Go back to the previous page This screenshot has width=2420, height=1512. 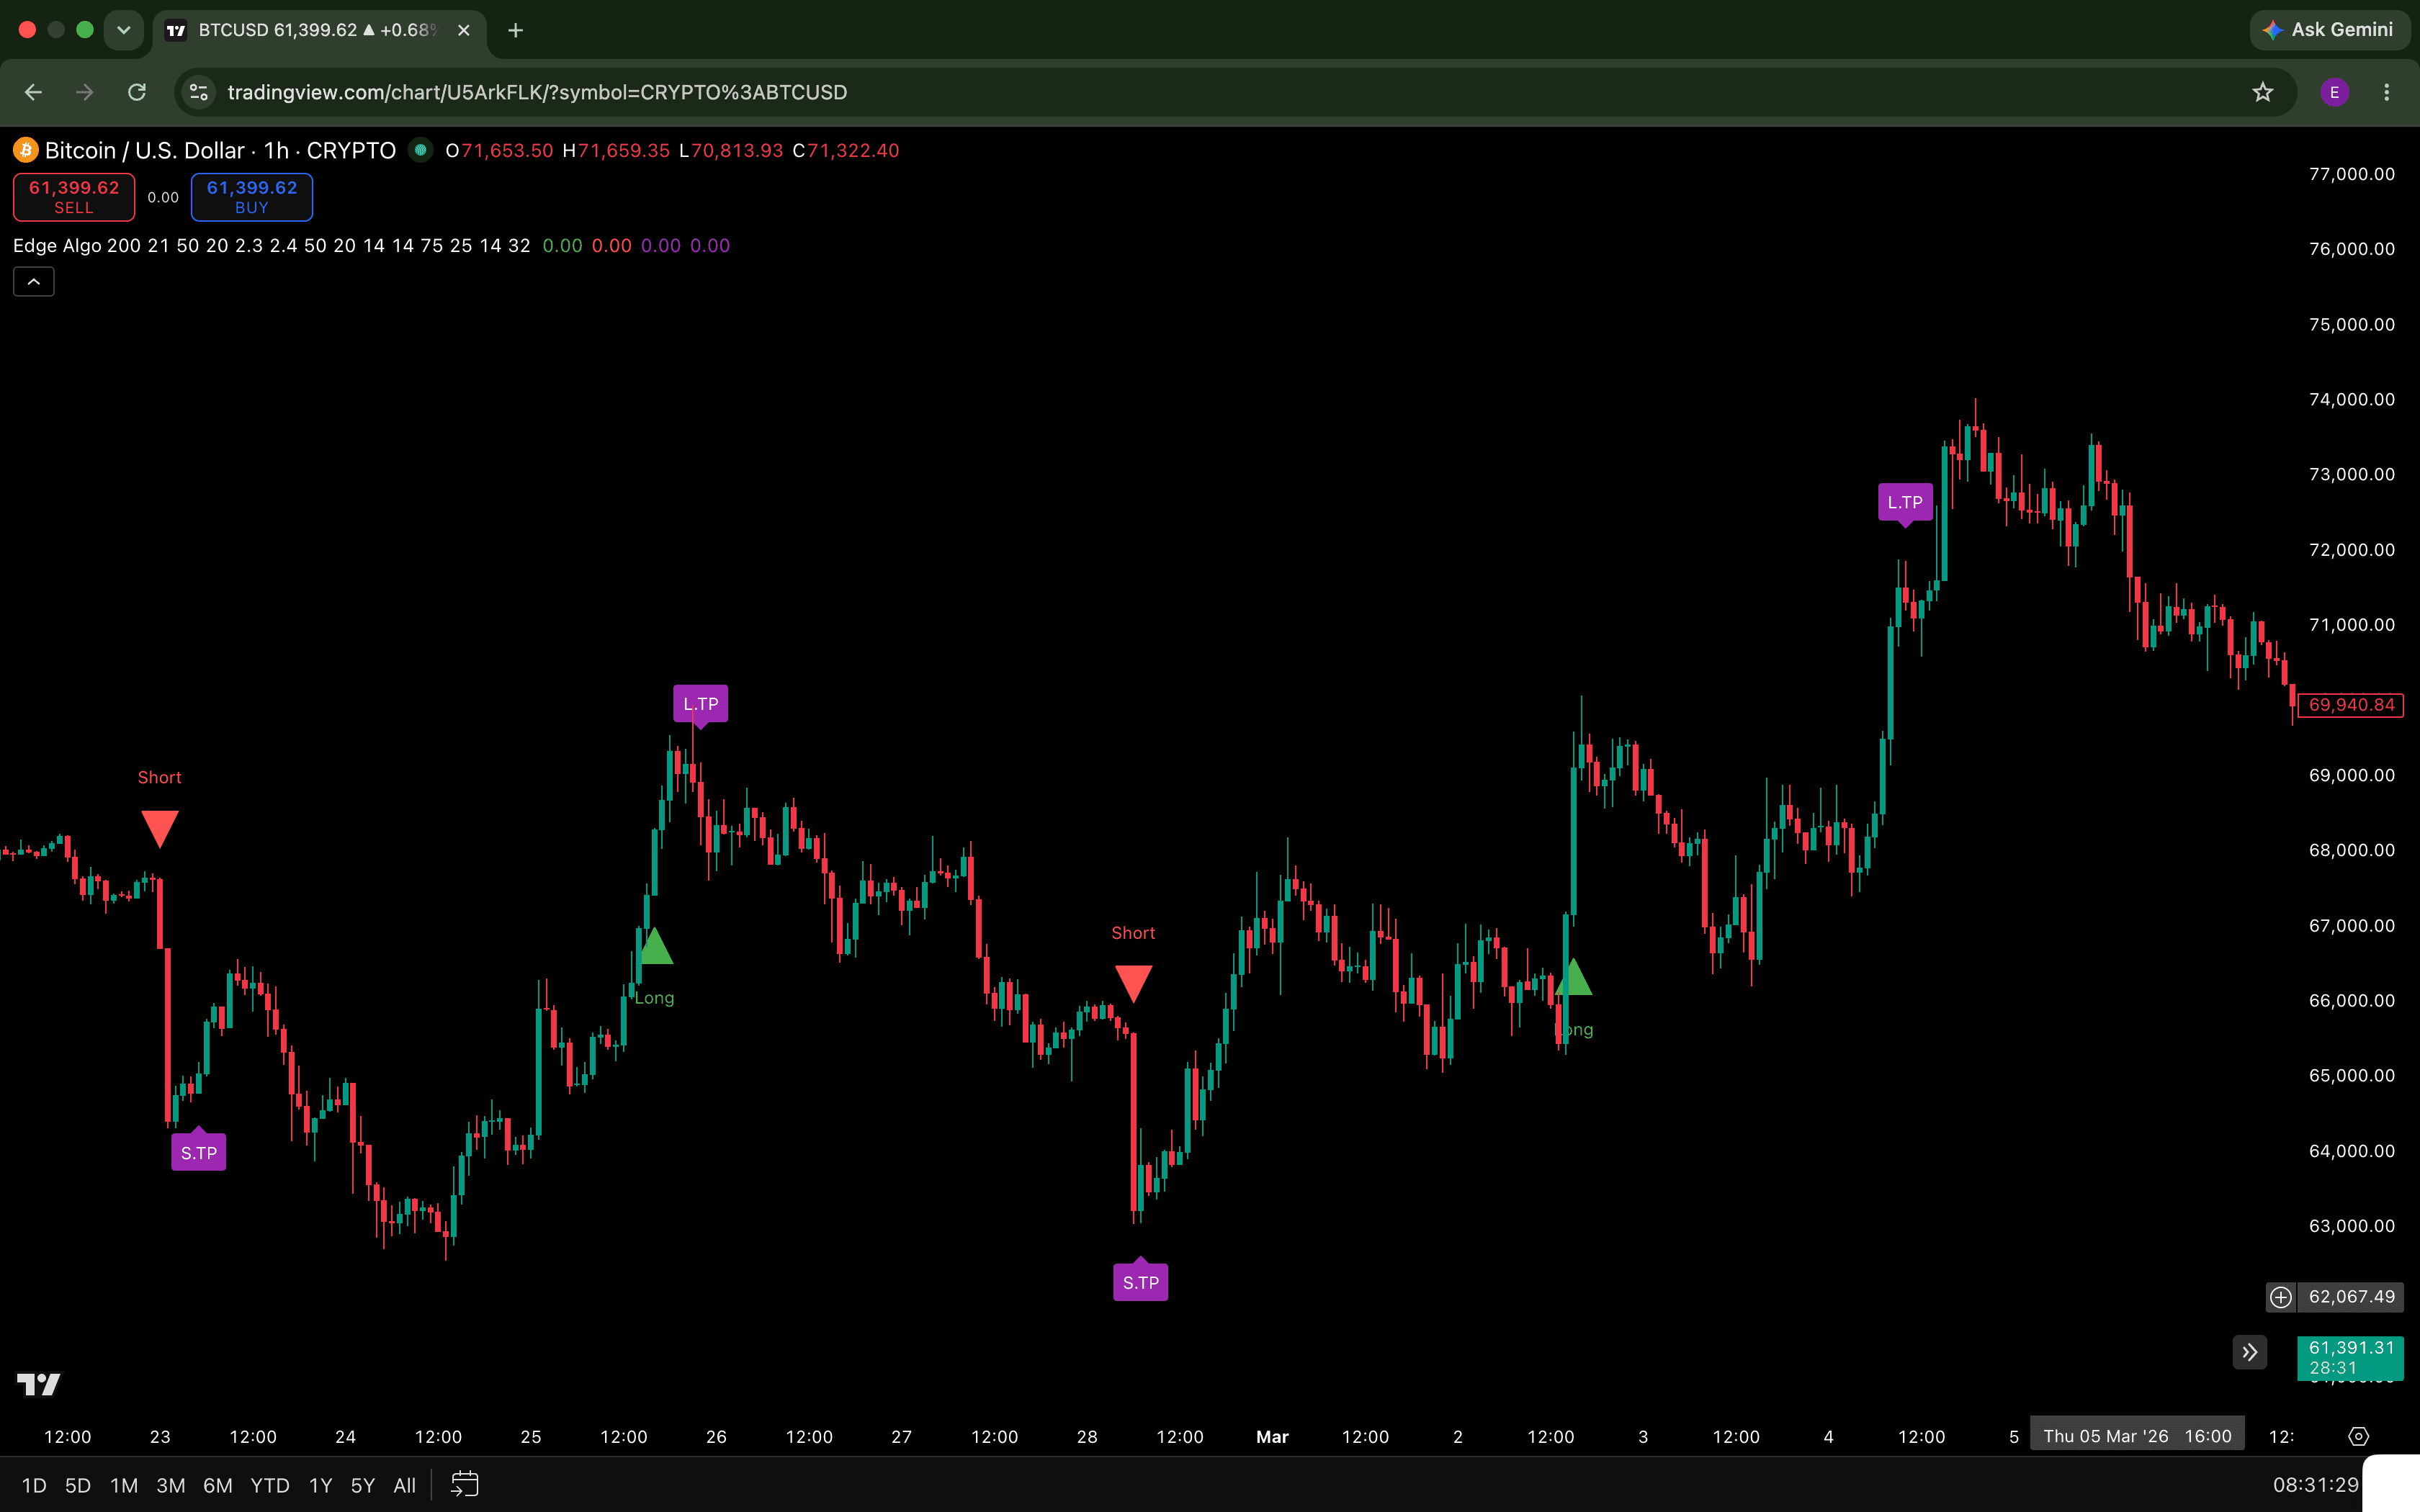coord(33,92)
